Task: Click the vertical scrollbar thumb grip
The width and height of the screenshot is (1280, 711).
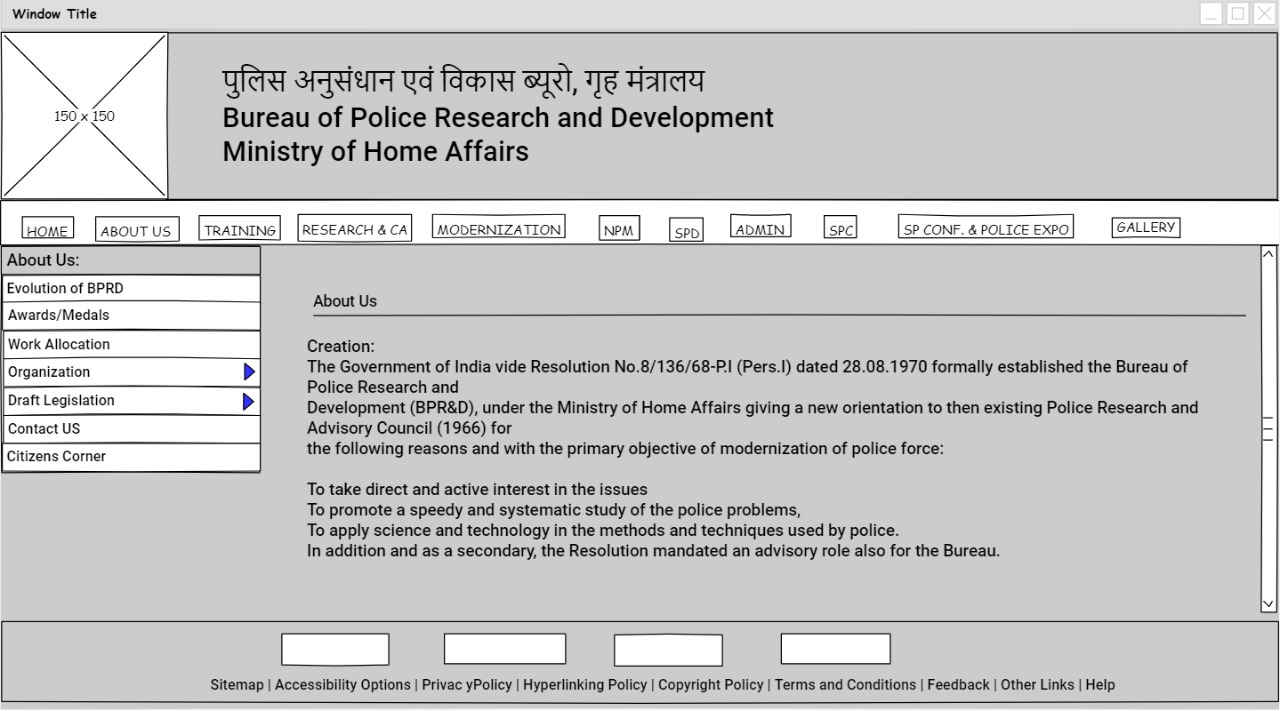Action: coord(1269,429)
